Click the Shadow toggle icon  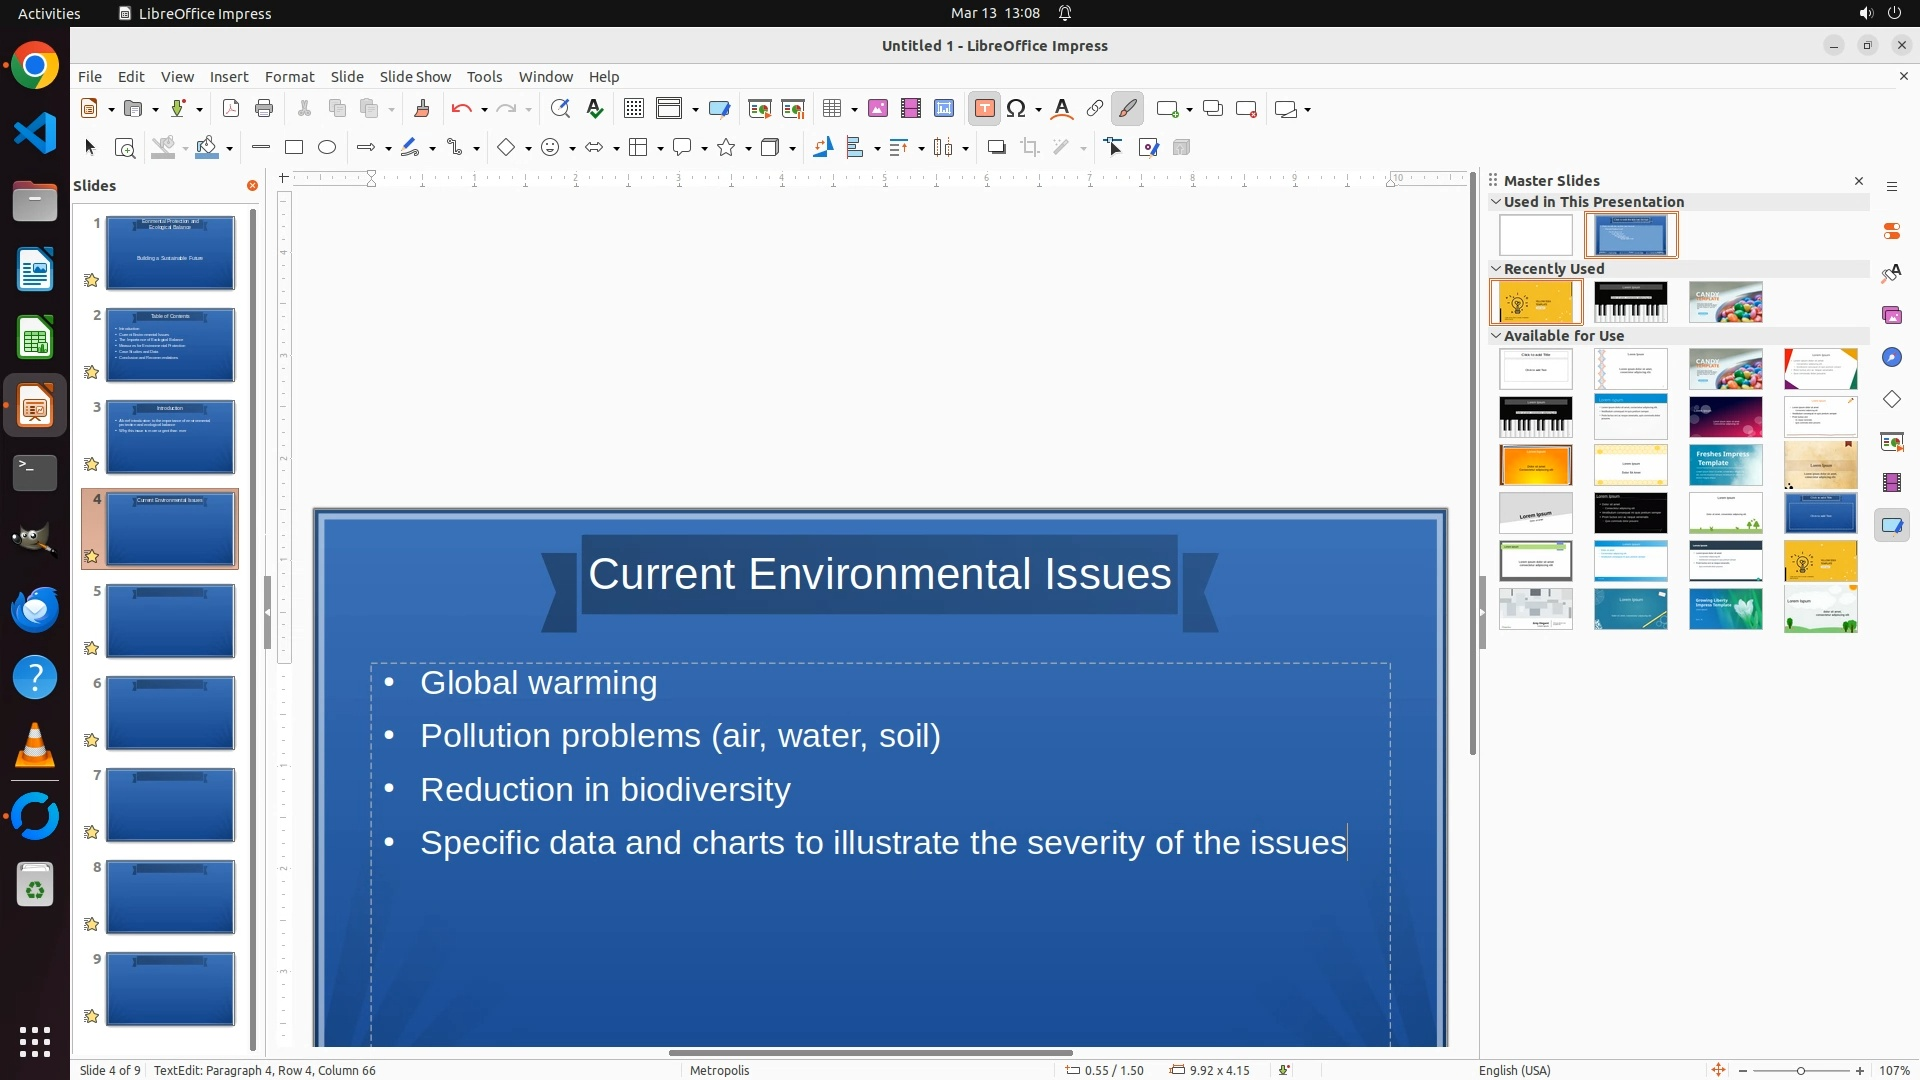click(x=996, y=148)
